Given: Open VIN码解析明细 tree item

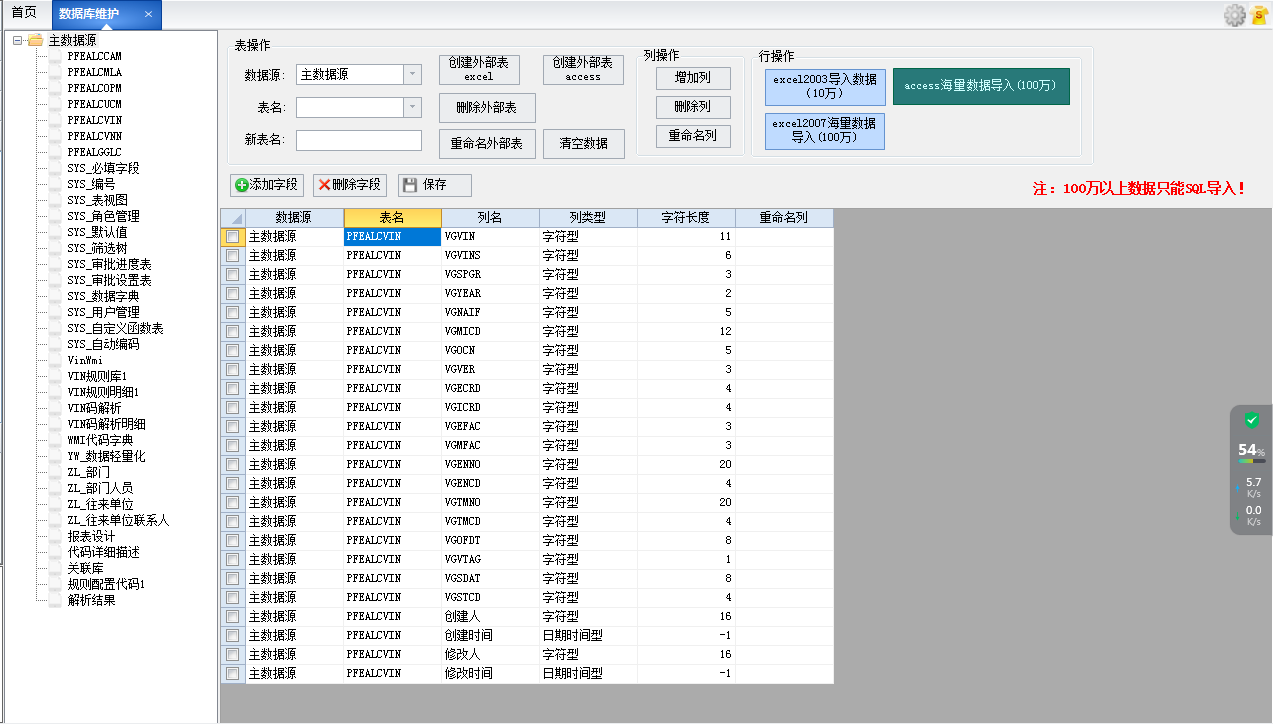Looking at the screenshot, I should [107, 424].
